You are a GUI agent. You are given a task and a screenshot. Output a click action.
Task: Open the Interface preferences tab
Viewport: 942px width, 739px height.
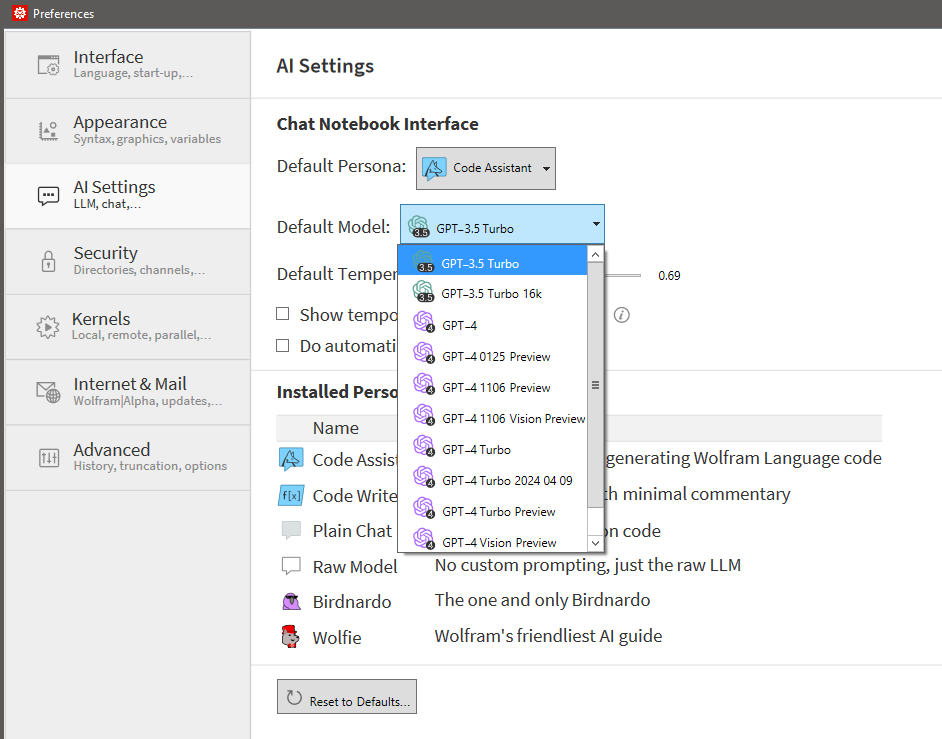pos(127,65)
